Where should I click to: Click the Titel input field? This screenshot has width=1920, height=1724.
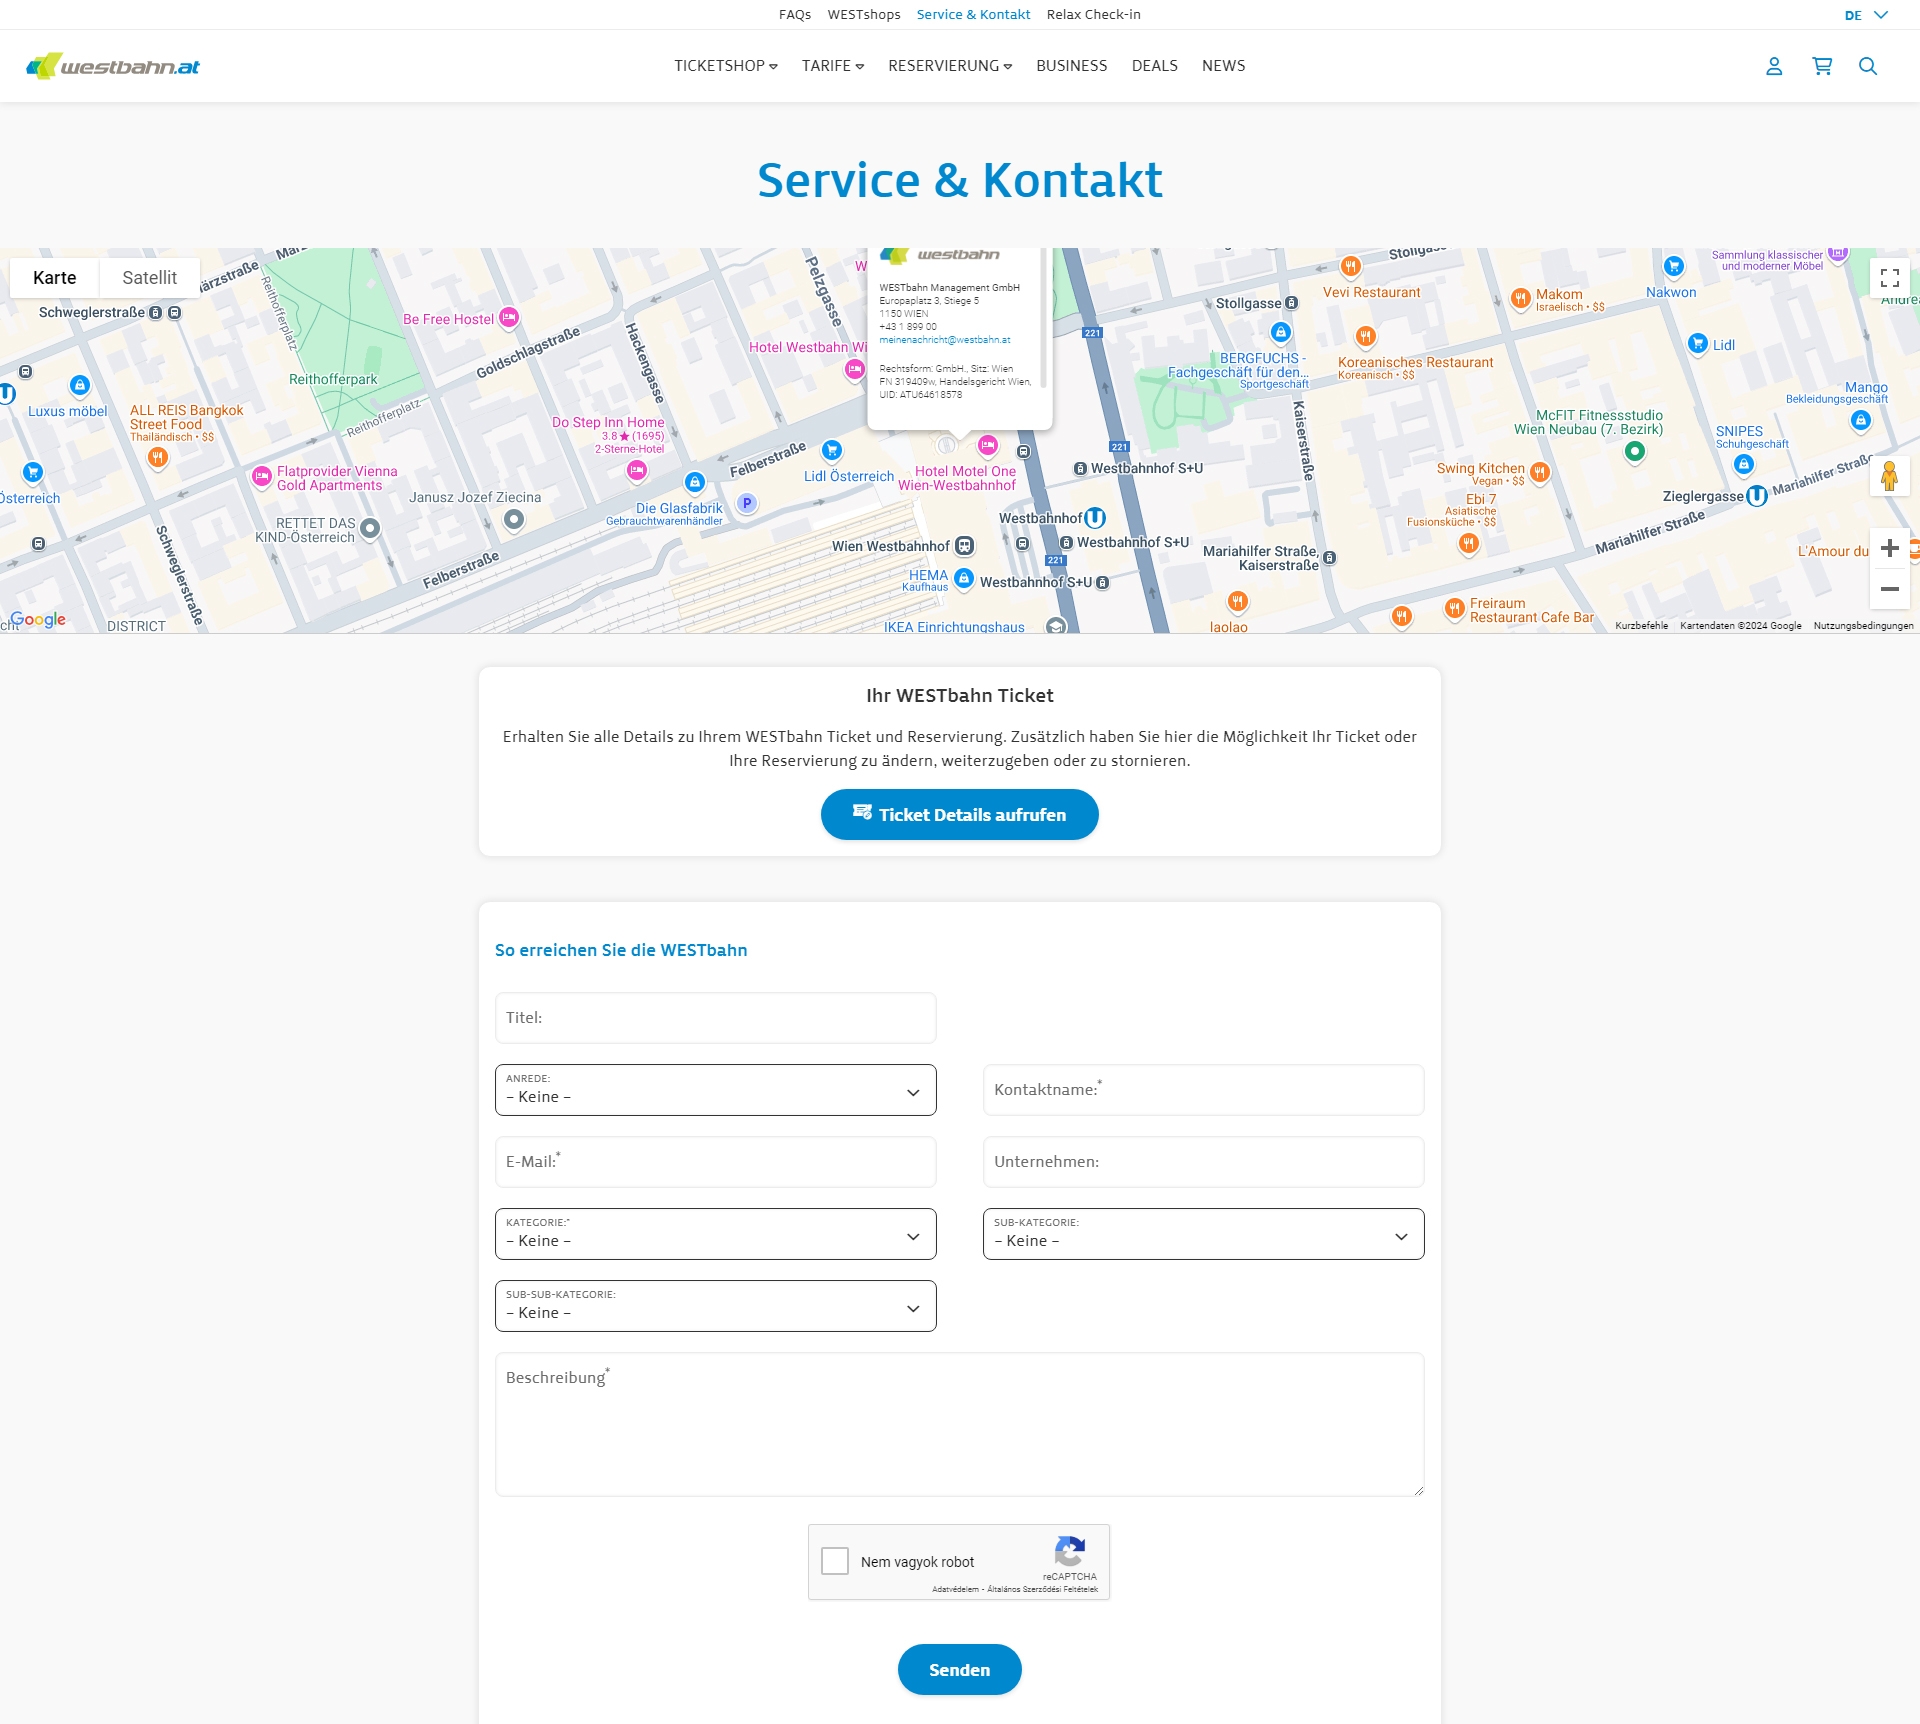[716, 1018]
